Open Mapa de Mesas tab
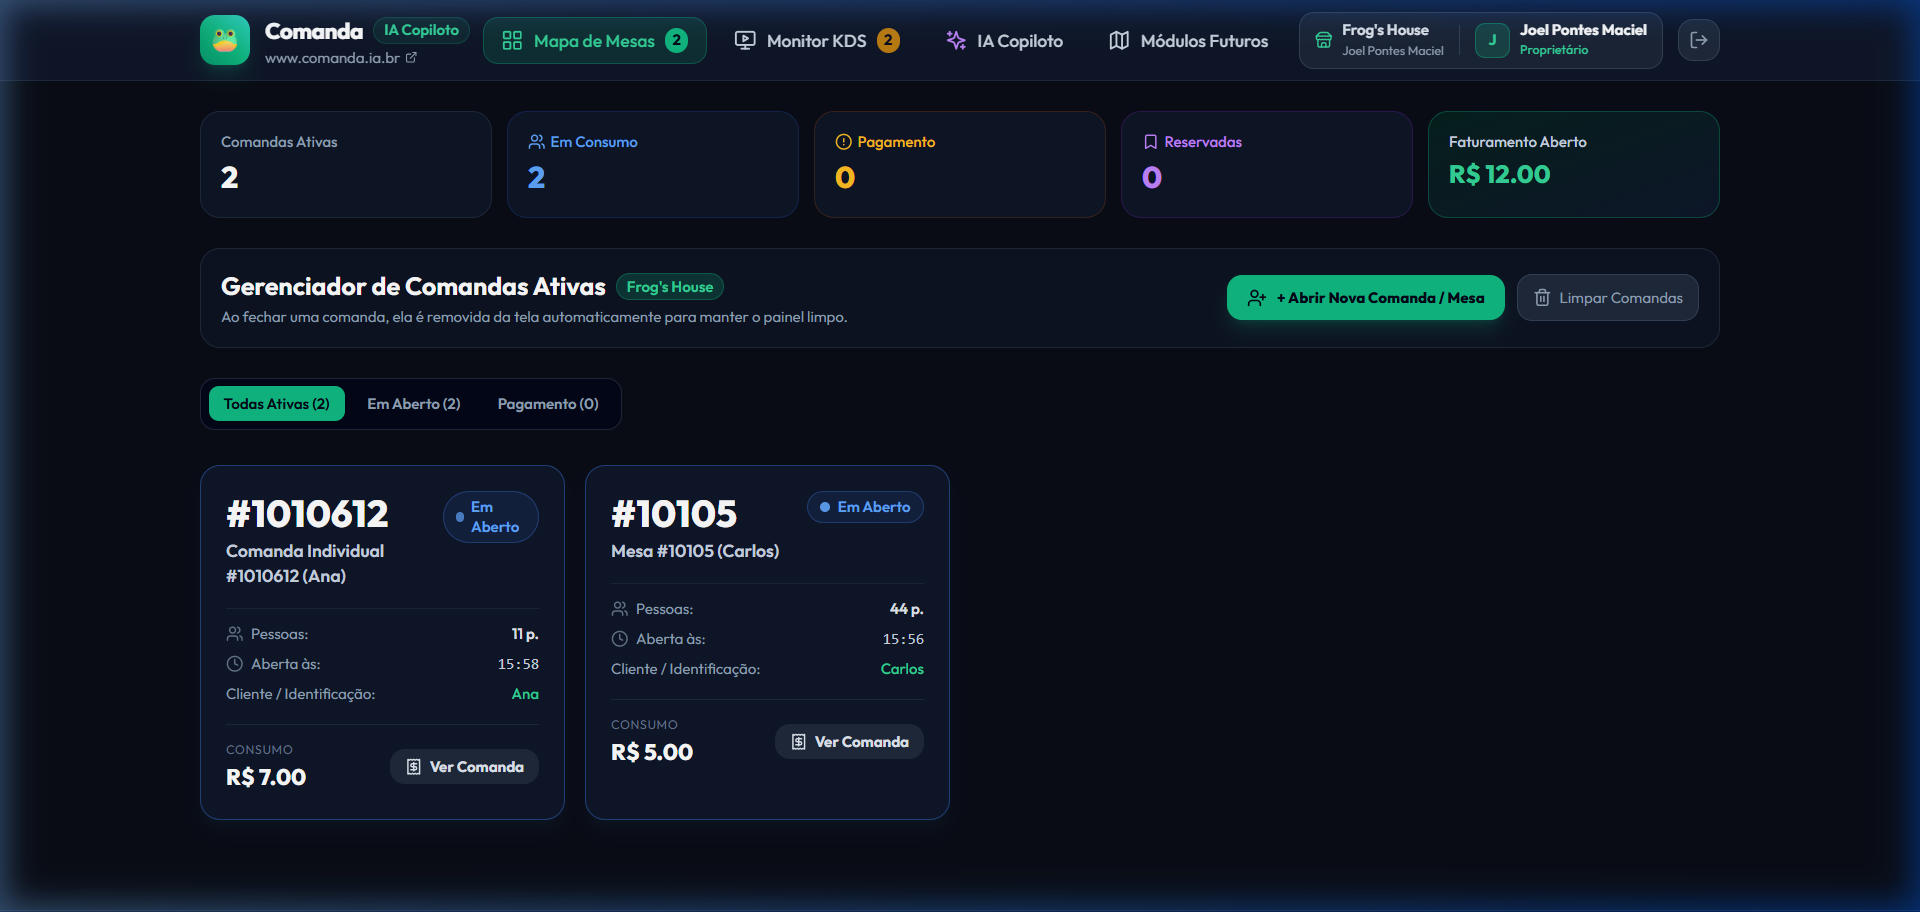 tap(595, 41)
